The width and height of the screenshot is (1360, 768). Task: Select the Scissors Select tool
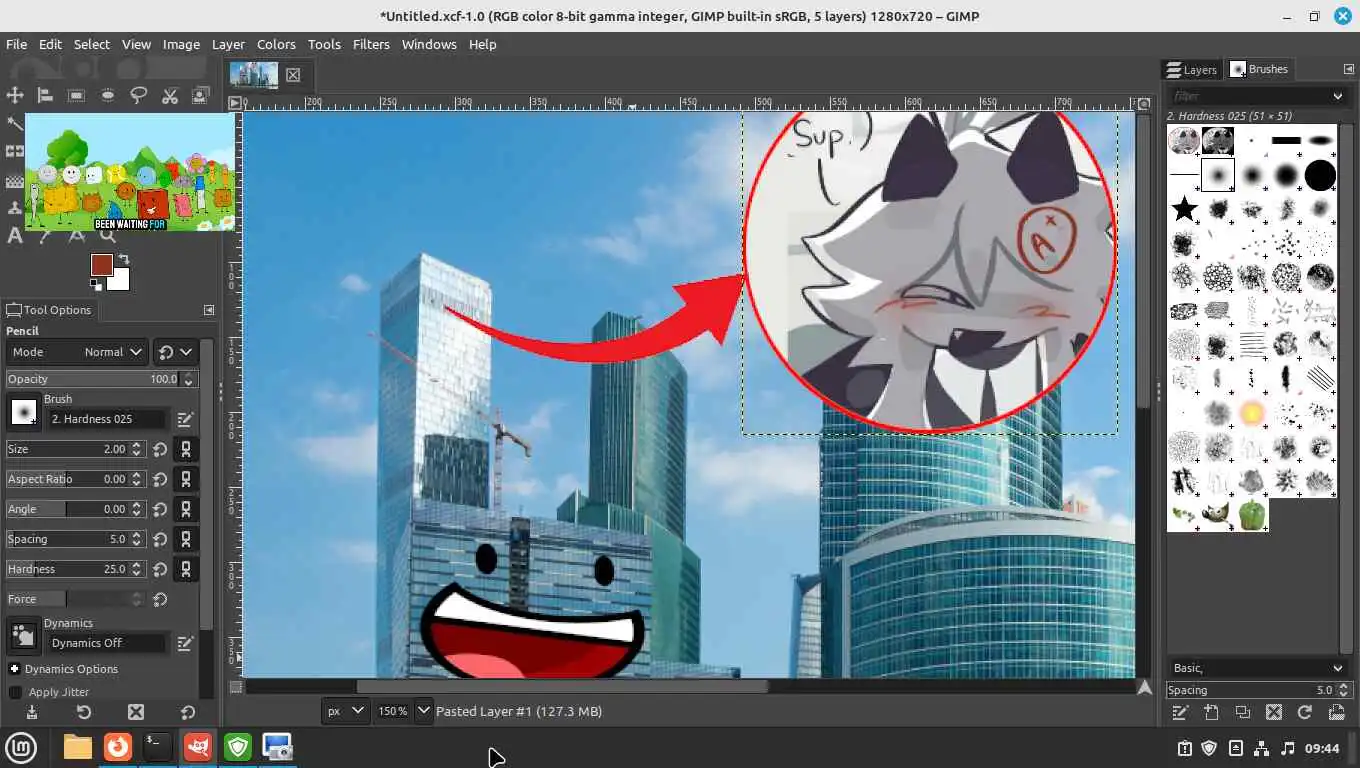click(169, 95)
